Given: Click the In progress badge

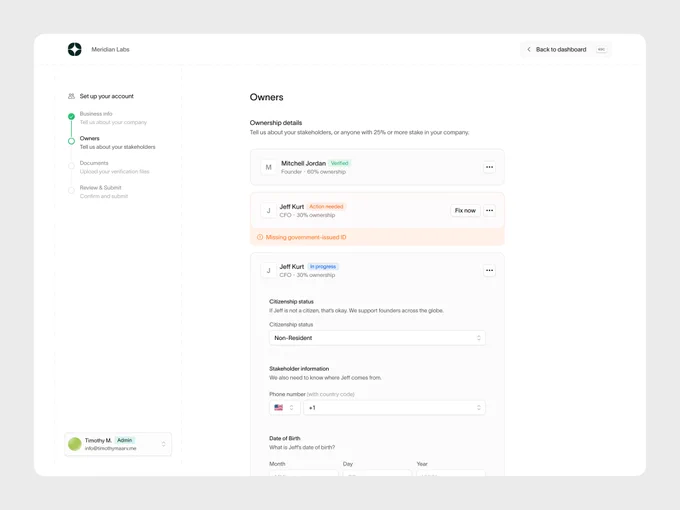Looking at the screenshot, I should (x=323, y=266).
